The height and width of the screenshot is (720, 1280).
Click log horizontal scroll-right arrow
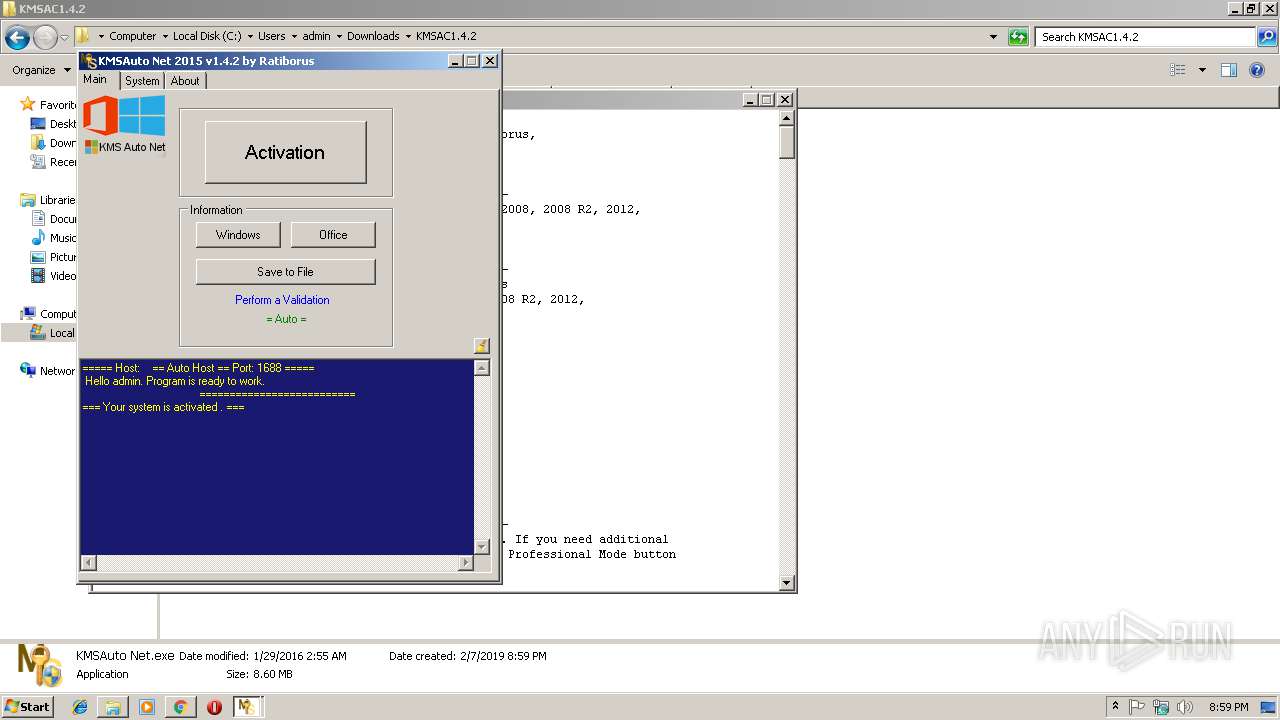[x=465, y=563]
